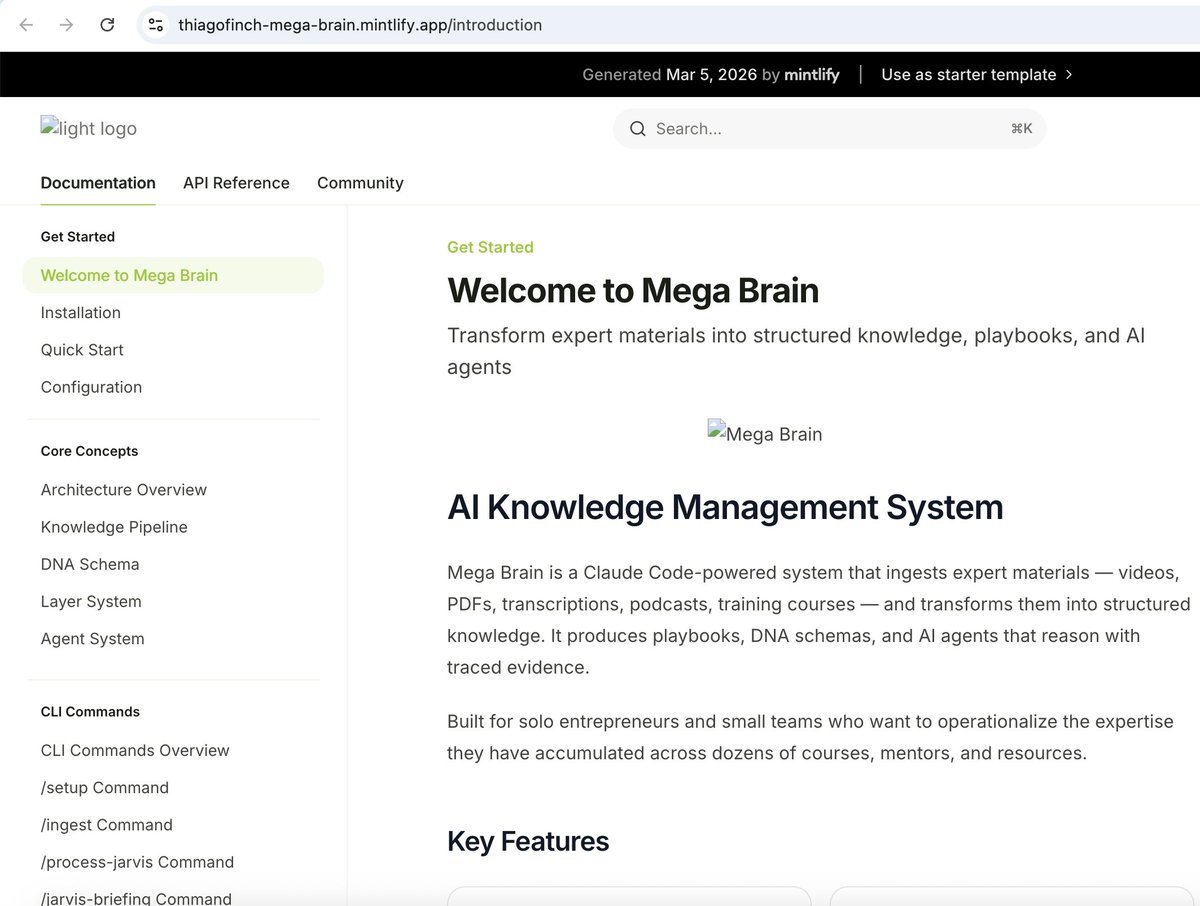Click the chevron after starter template
Viewport: 1200px width, 906px height.
click(1069, 75)
